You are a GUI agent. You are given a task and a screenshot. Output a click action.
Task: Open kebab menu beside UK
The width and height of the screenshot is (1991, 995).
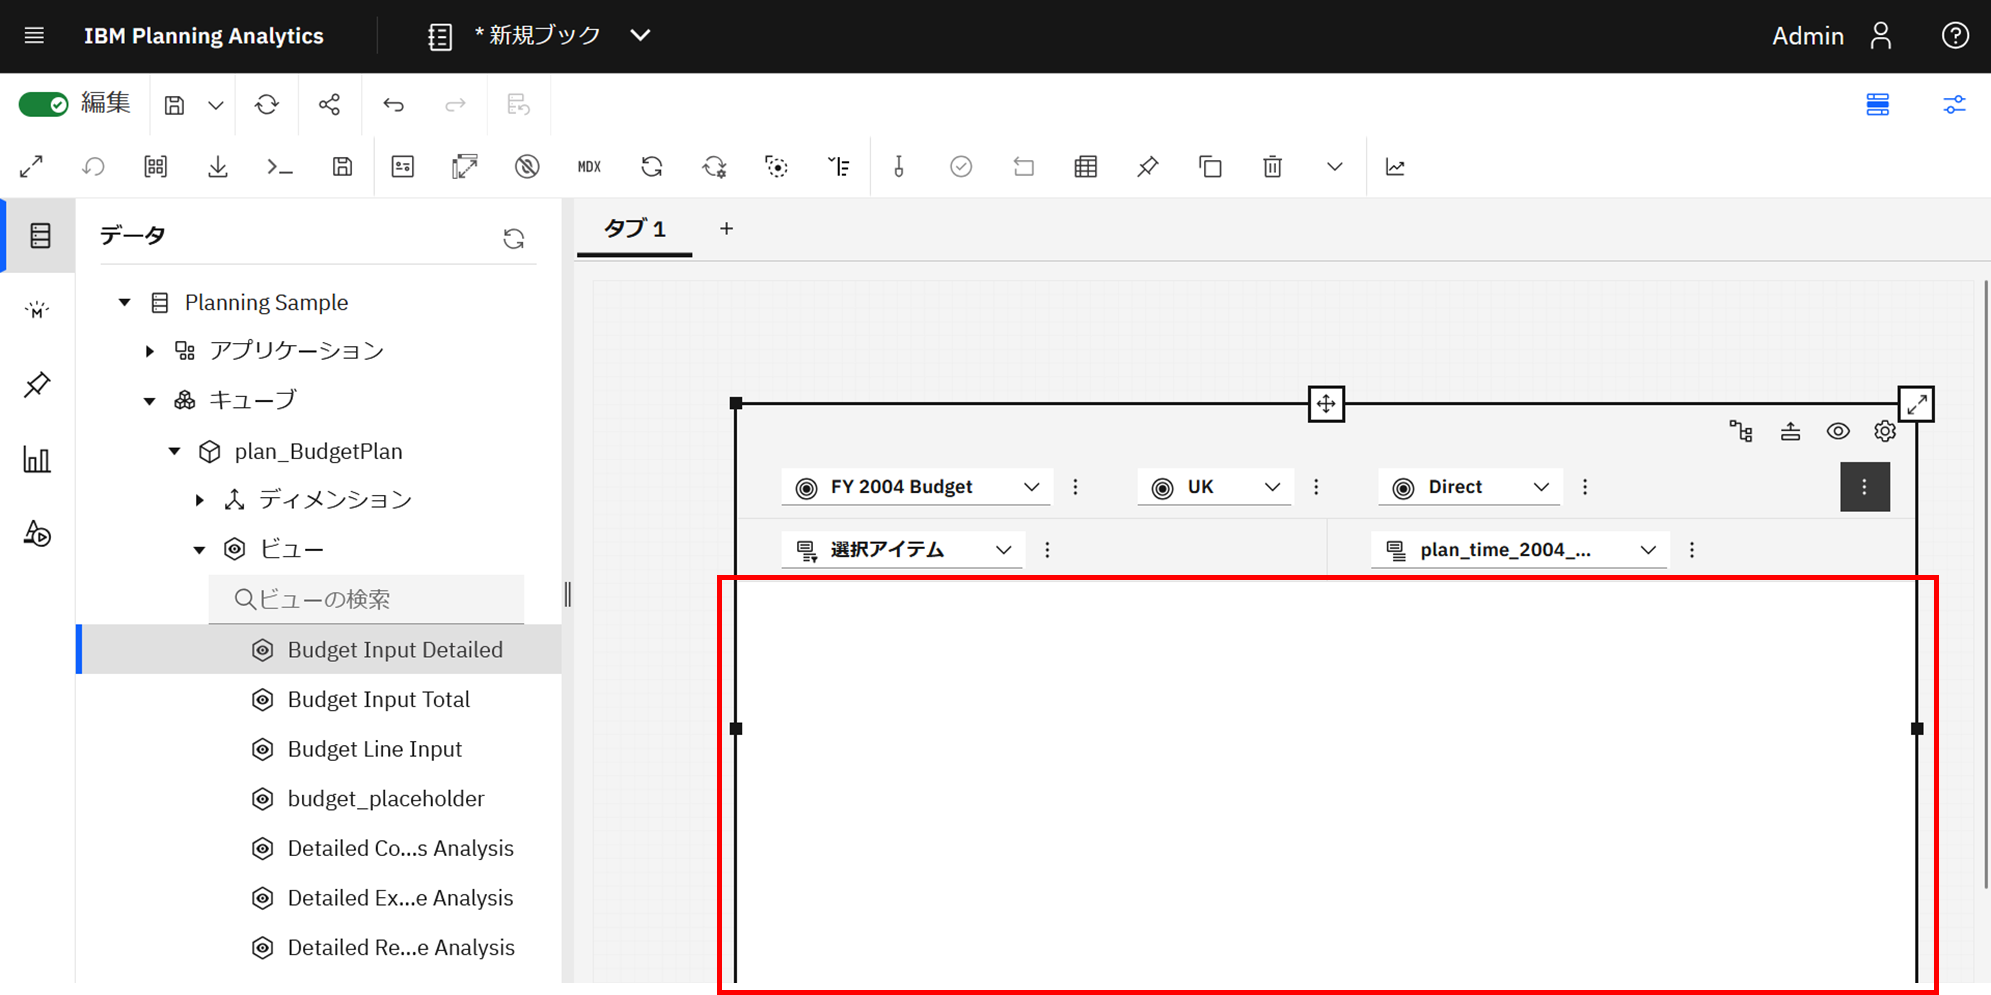(x=1316, y=487)
